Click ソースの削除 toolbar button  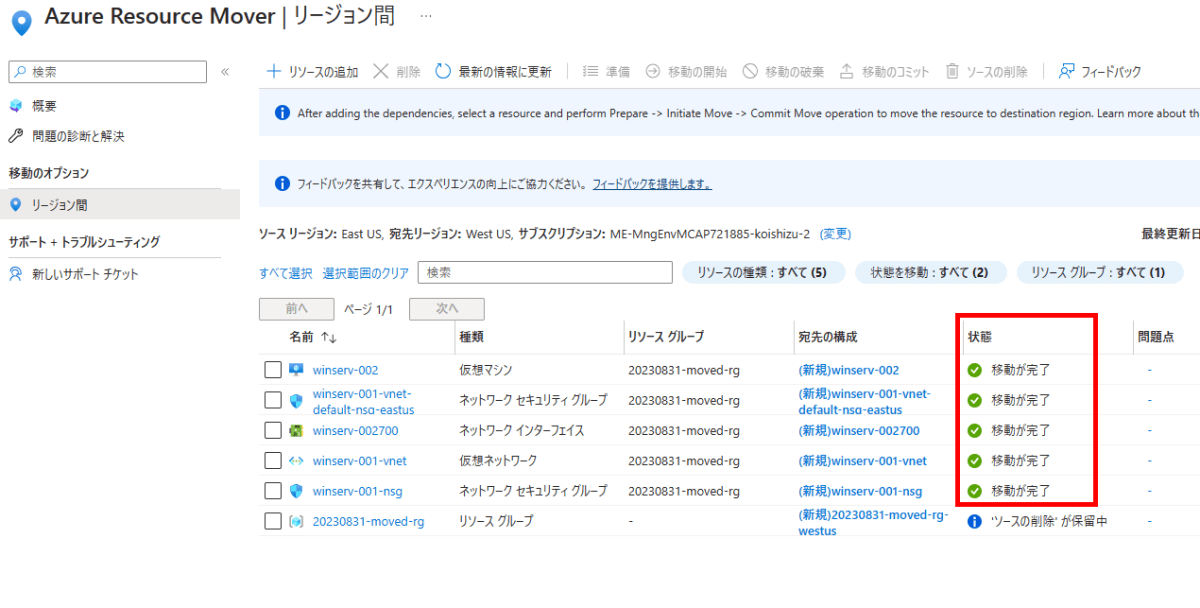pyautogui.click(x=987, y=72)
